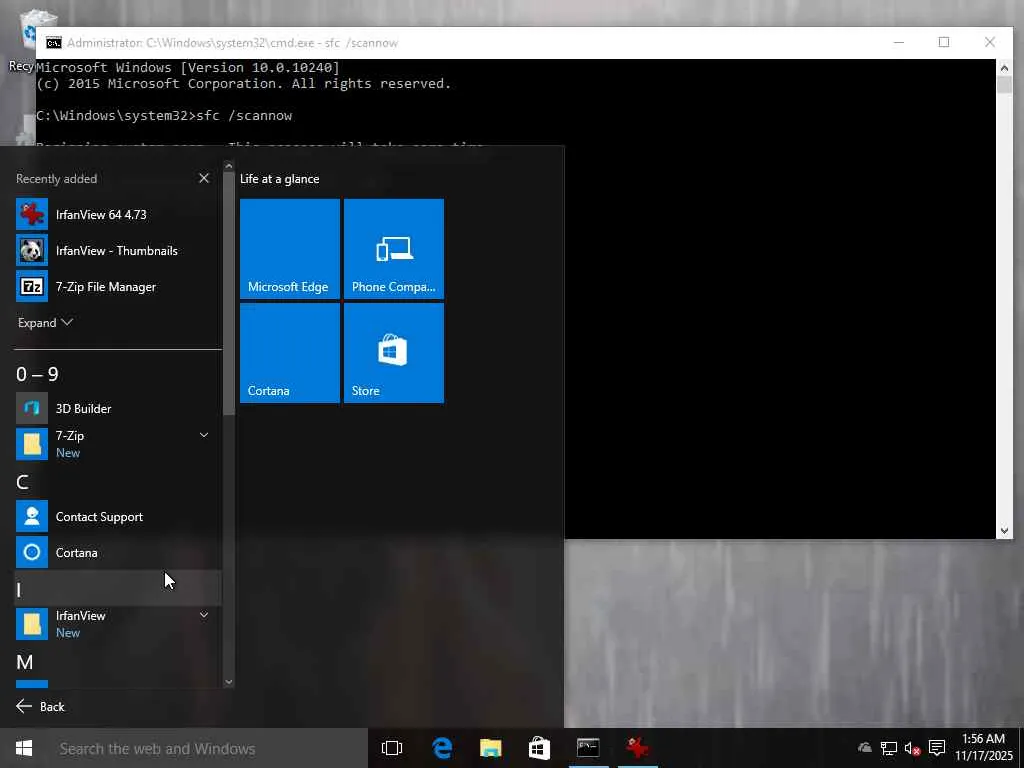Open Store from the taskbar
The image size is (1024, 768).
[539, 748]
